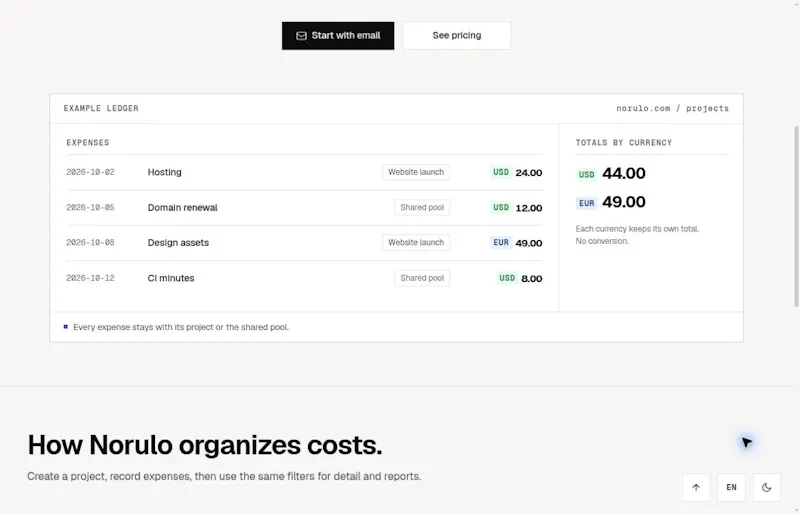This screenshot has width=800, height=514.
Task: Click the 'Create a project, record expenses' subtitle
Action: point(224,476)
